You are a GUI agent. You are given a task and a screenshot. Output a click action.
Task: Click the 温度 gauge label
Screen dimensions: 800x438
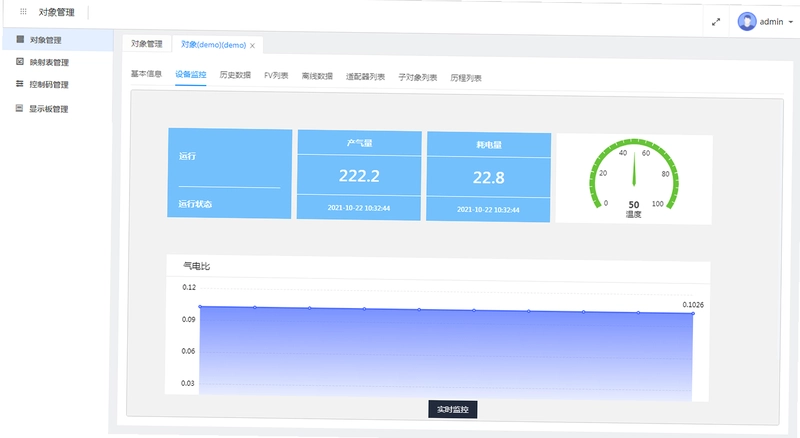[634, 214]
